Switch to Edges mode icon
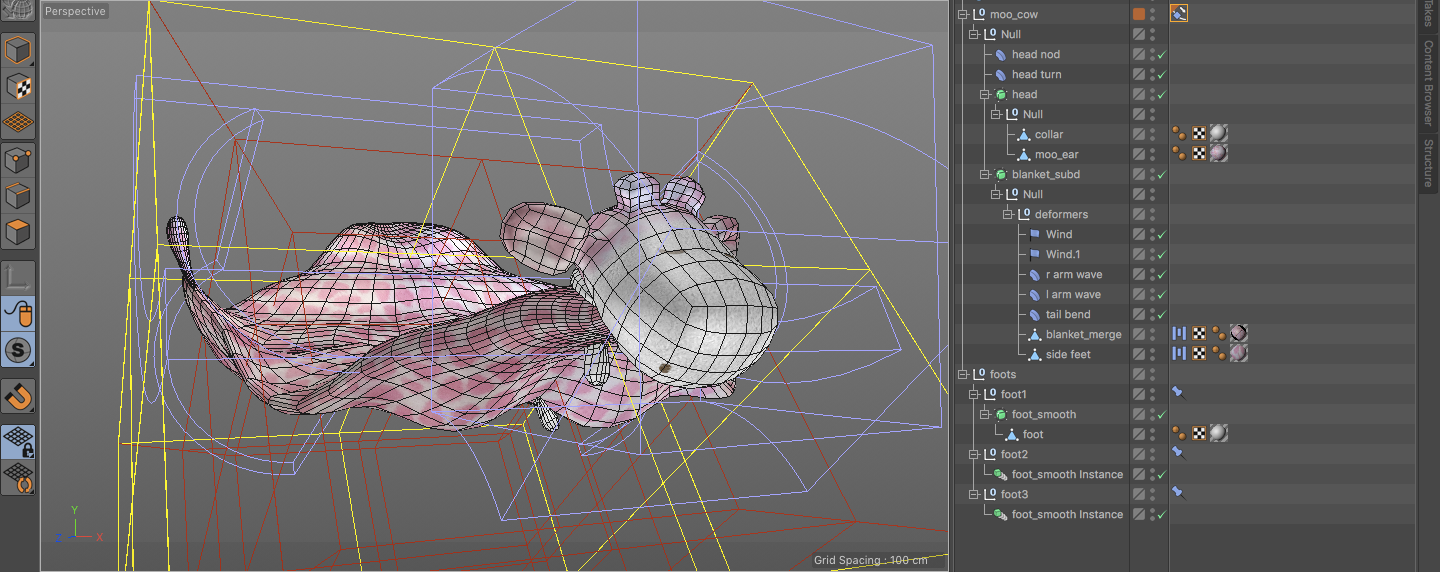This screenshot has width=1440, height=572. click(19, 196)
